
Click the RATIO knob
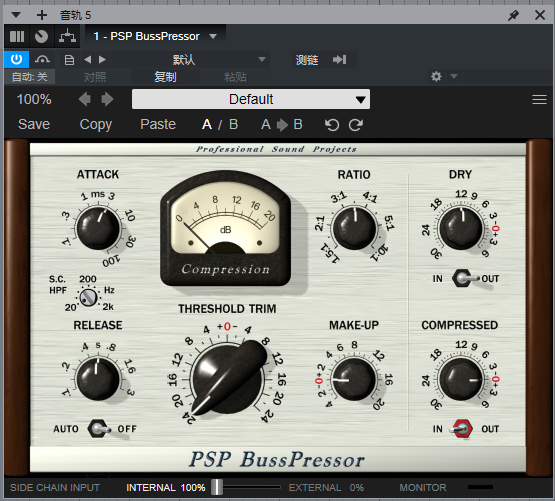(x=354, y=228)
